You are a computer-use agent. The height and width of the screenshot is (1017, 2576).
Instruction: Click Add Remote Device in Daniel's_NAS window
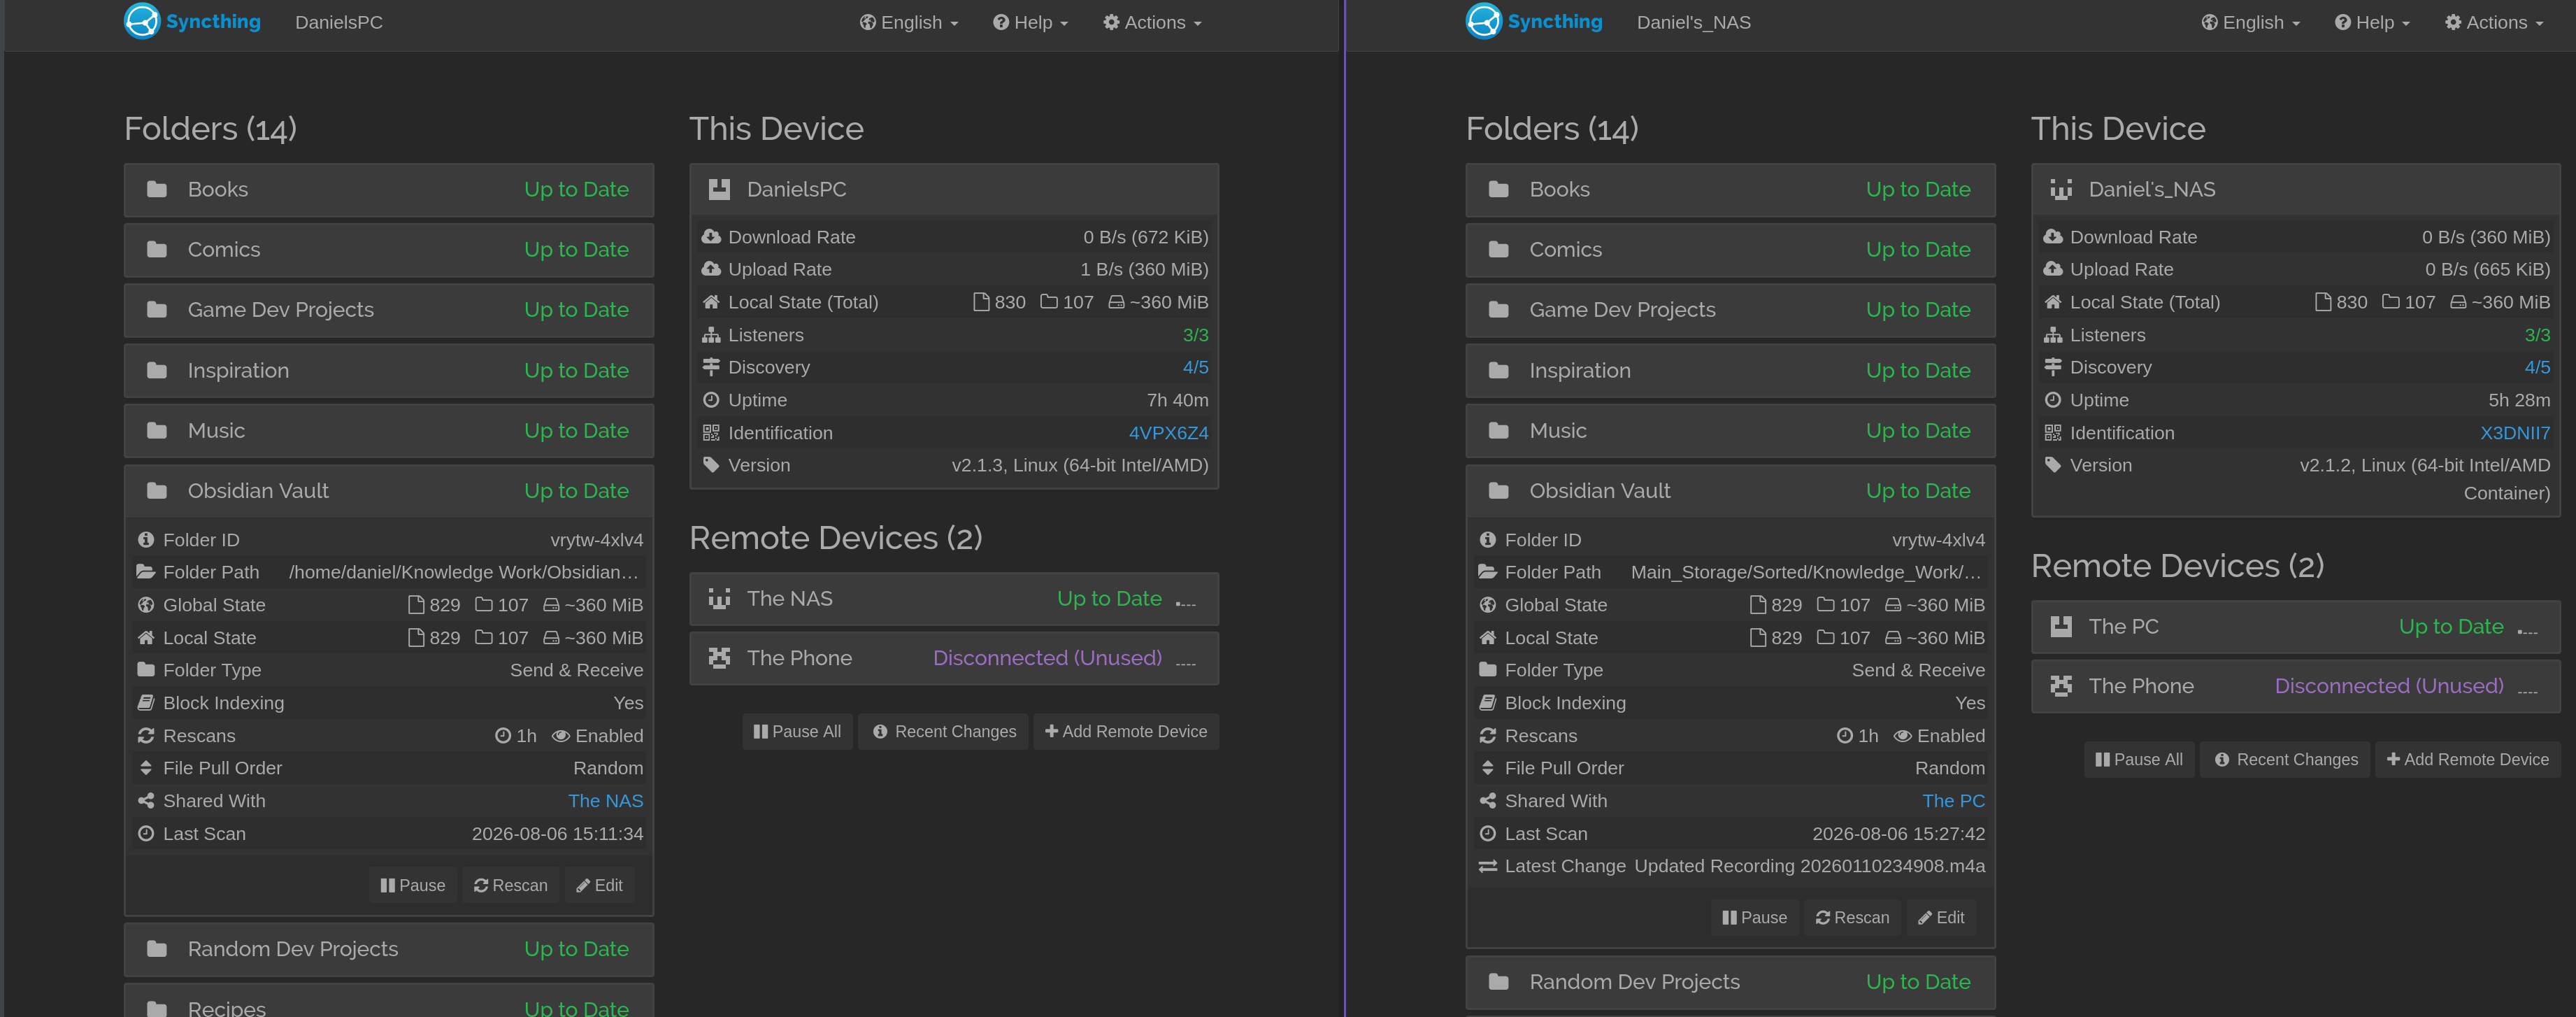tap(2468, 760)
